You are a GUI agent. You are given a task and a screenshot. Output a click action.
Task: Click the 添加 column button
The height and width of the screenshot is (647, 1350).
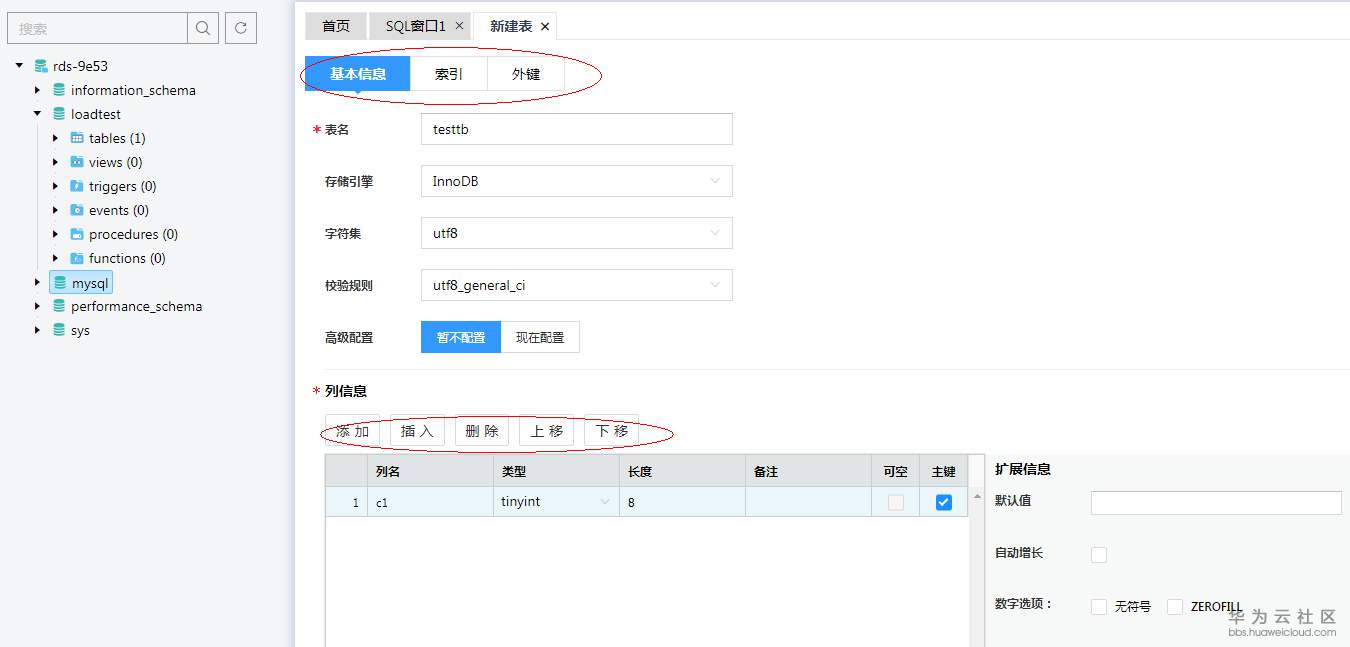point(352,431)
